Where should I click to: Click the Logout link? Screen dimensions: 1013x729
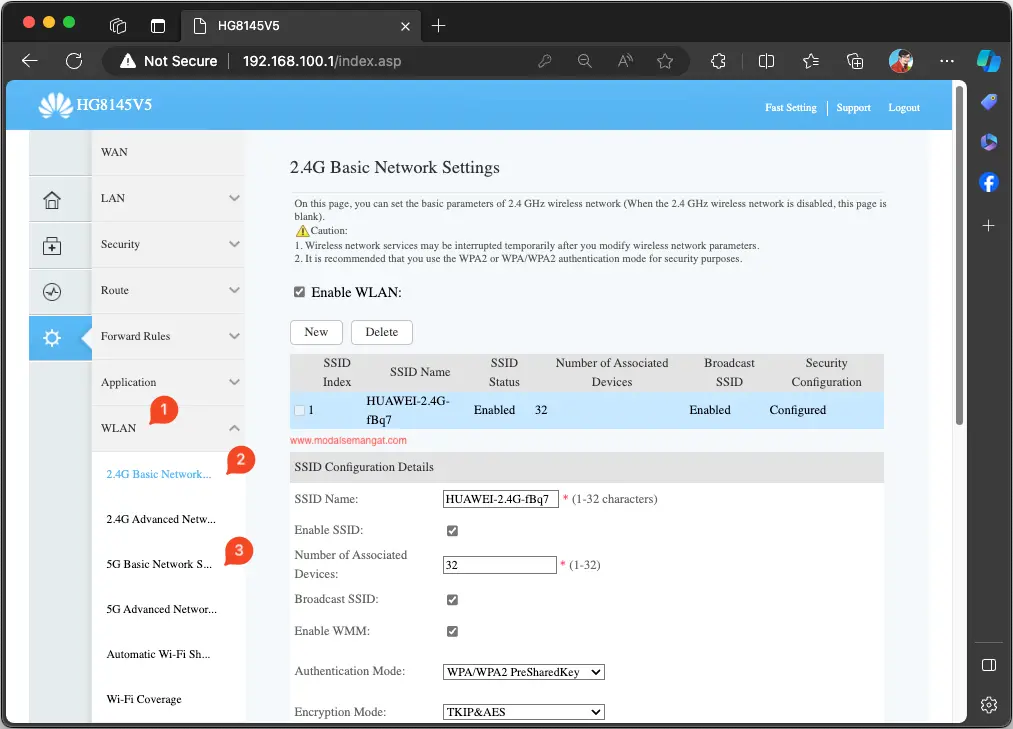click(x=904, y=107)
